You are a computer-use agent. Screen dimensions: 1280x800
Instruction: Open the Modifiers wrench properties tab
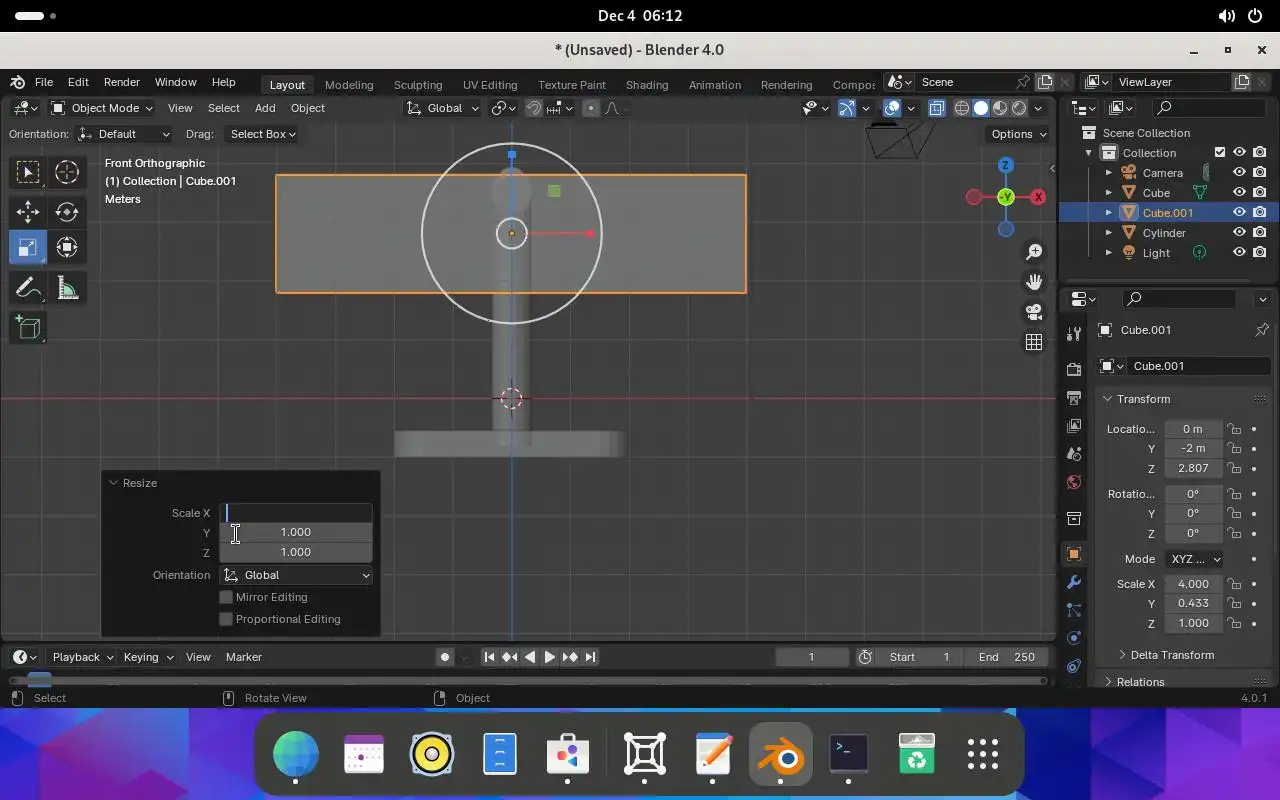[x=1074, y=582]
